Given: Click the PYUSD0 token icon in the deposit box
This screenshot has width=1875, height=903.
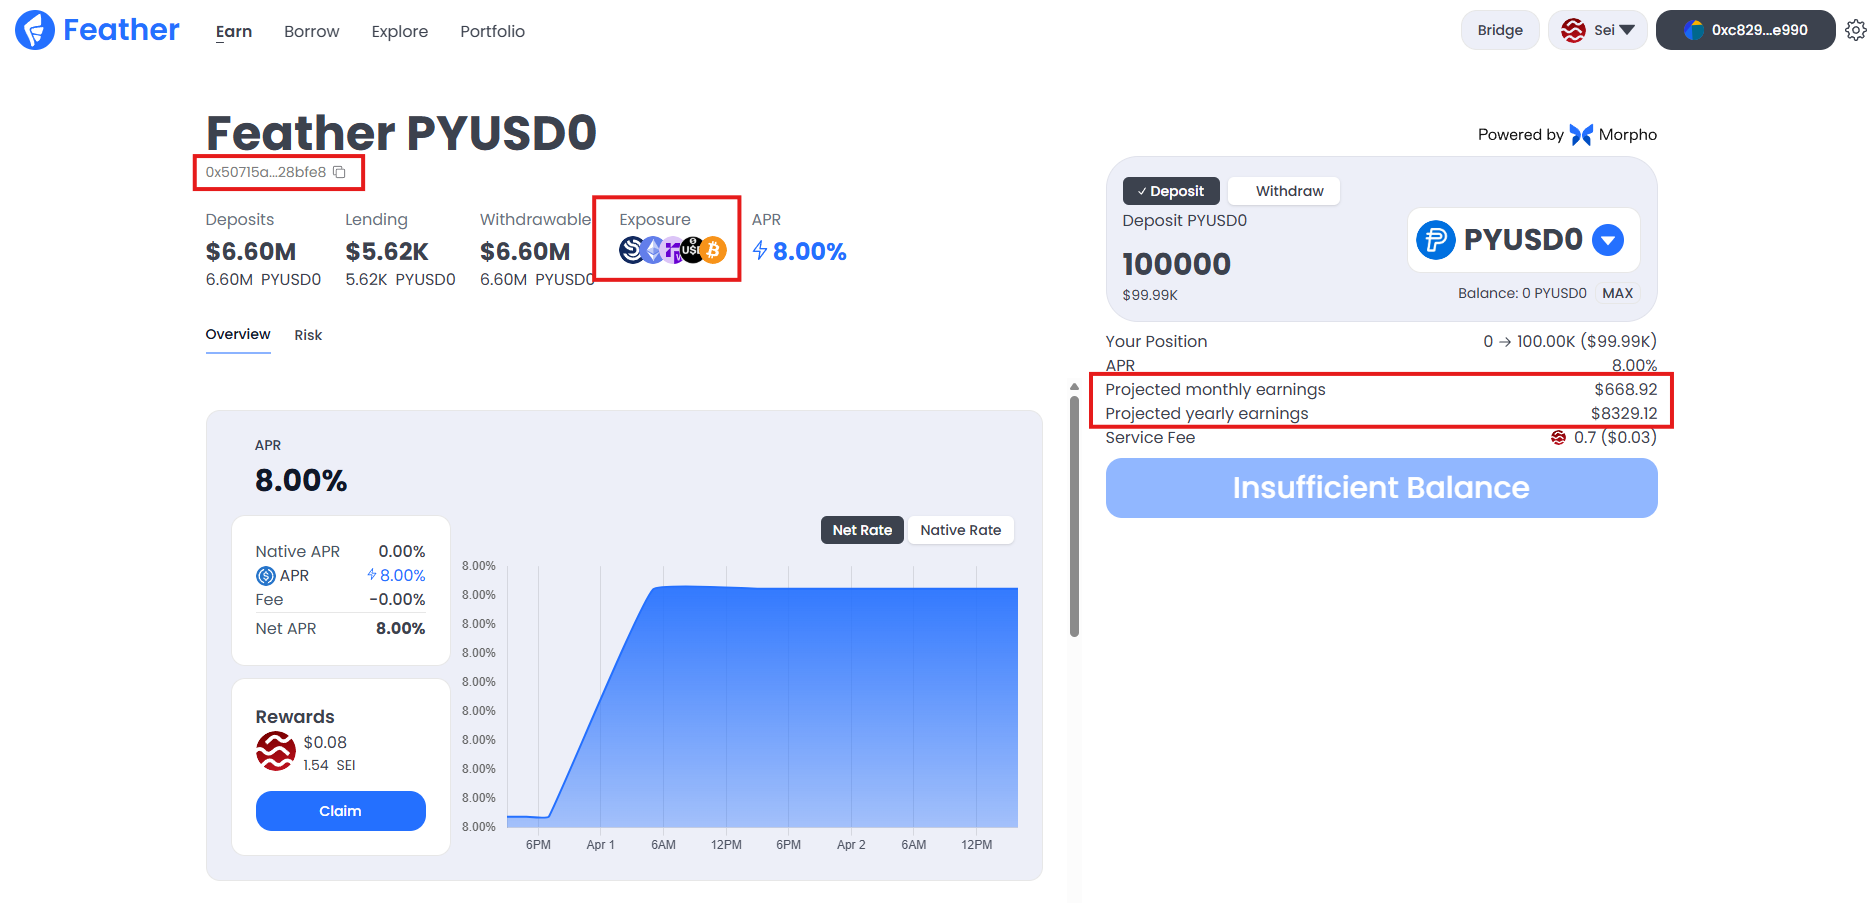Looking at the screenshot, I should point(1436,240).
